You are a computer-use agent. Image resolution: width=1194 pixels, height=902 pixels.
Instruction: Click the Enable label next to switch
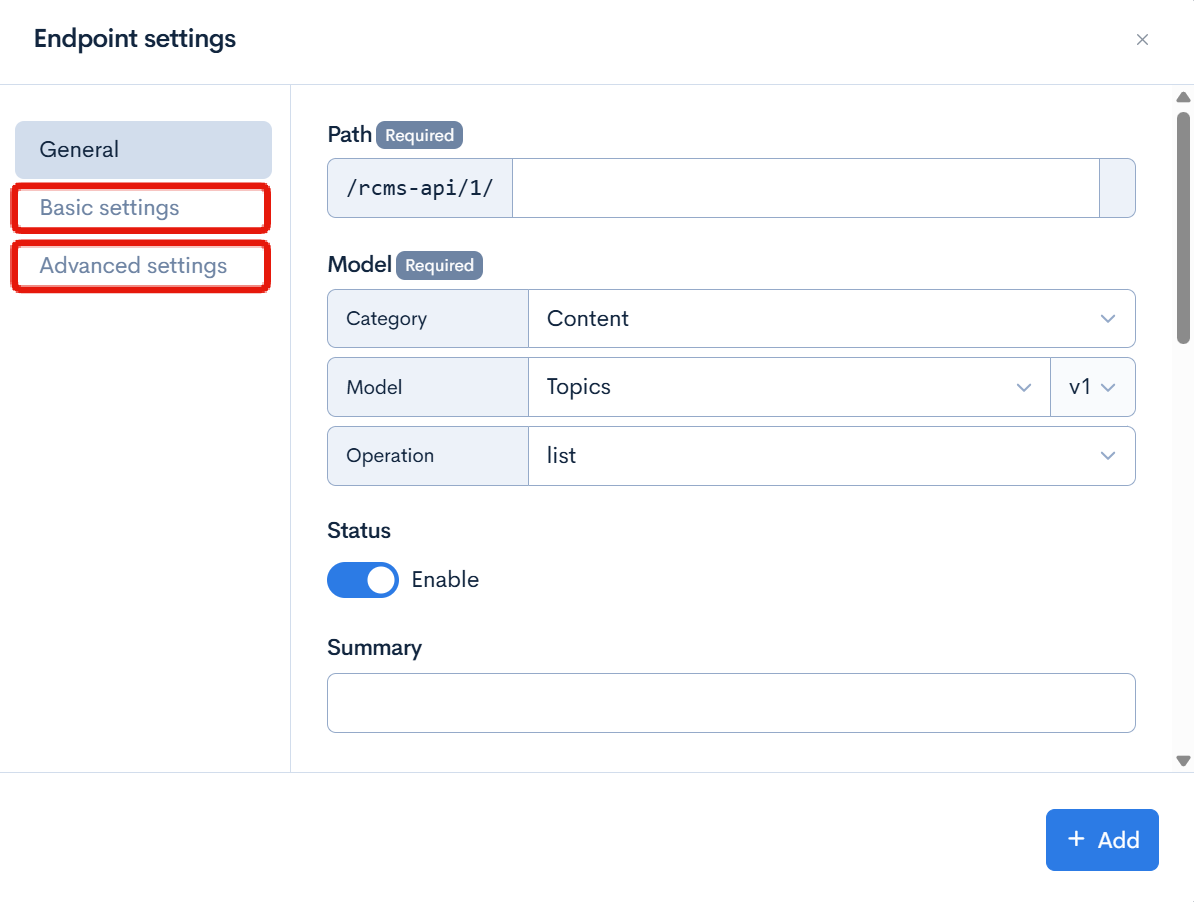[x=445, y=580]
